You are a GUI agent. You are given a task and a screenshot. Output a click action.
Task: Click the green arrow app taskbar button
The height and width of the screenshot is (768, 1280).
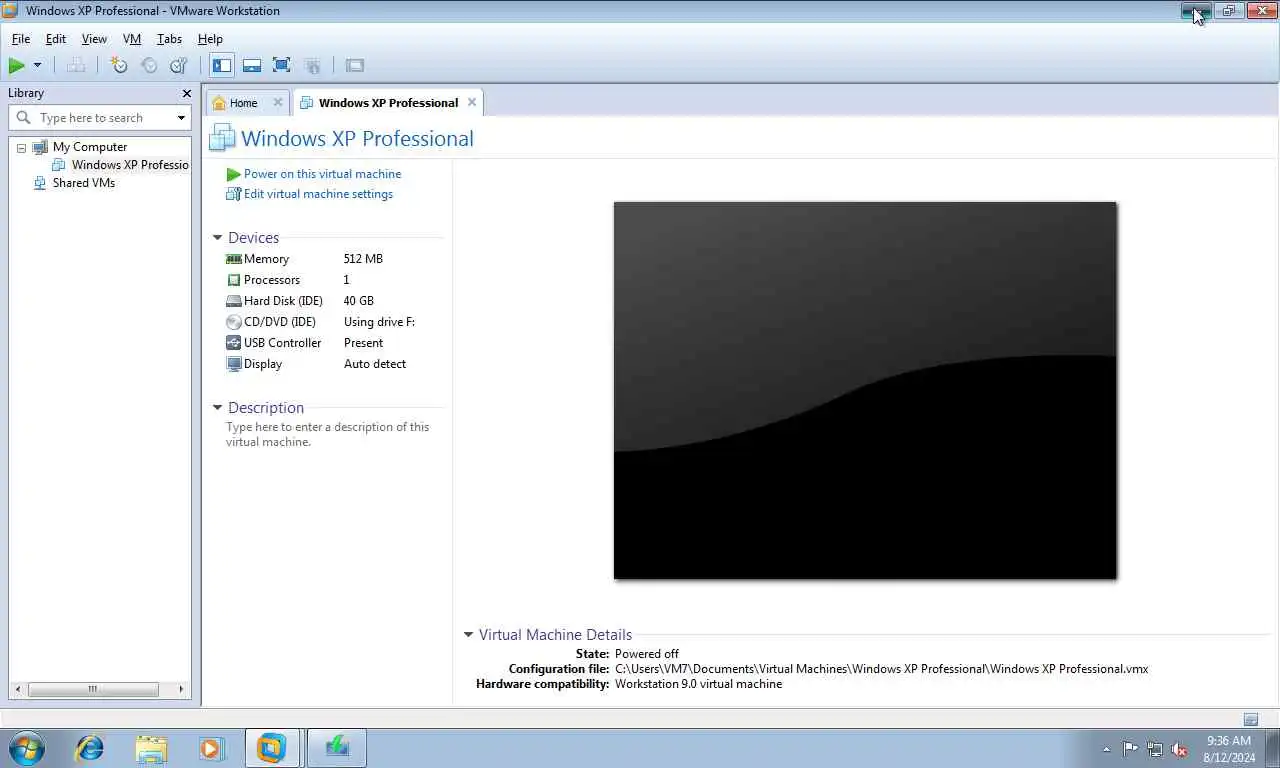(337, 748)
